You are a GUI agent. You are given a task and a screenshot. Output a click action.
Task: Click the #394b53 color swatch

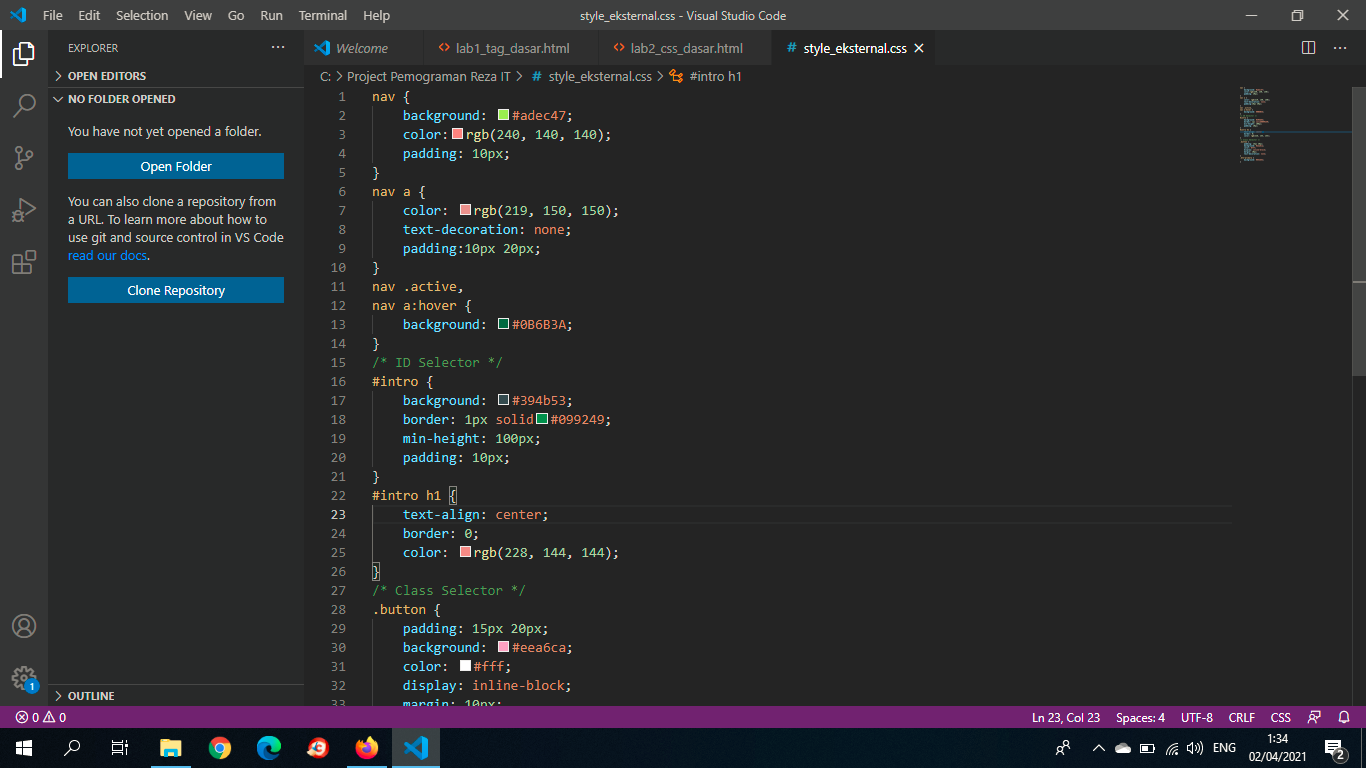coord(504,400)
